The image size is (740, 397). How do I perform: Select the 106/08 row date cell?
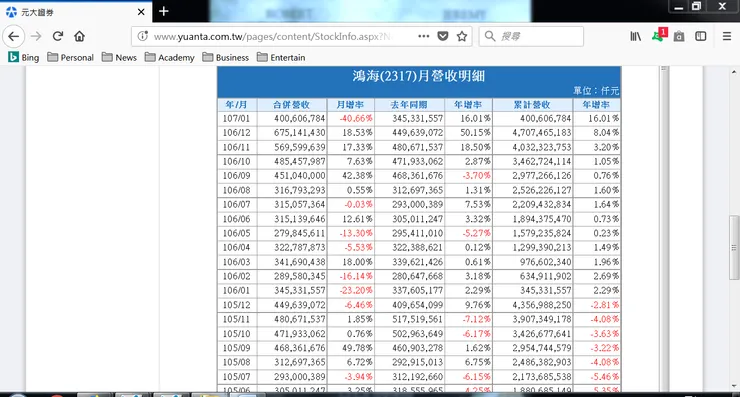tap(236, 190)
